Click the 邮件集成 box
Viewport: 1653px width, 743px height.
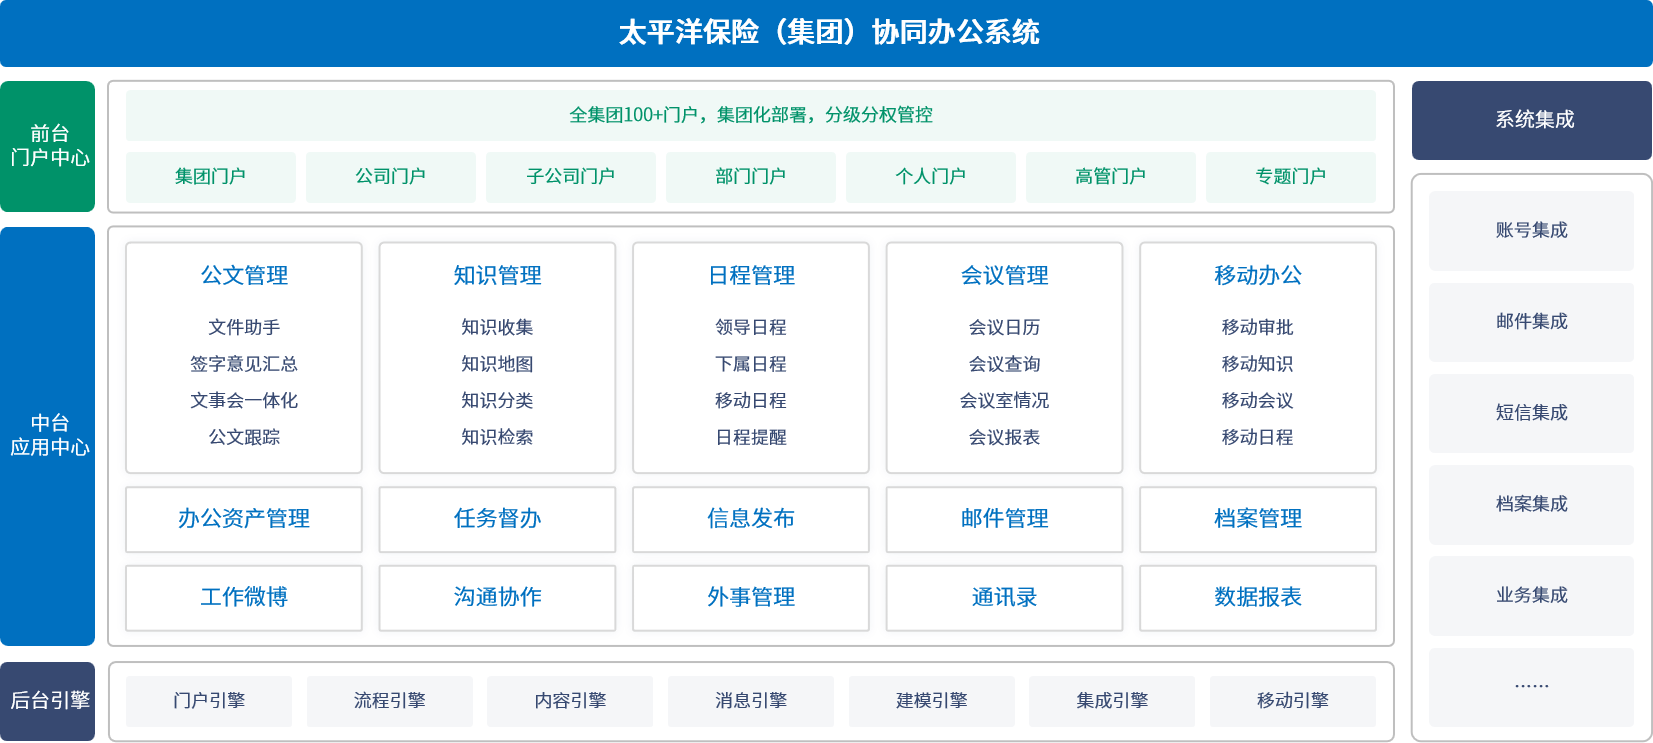1531,322
